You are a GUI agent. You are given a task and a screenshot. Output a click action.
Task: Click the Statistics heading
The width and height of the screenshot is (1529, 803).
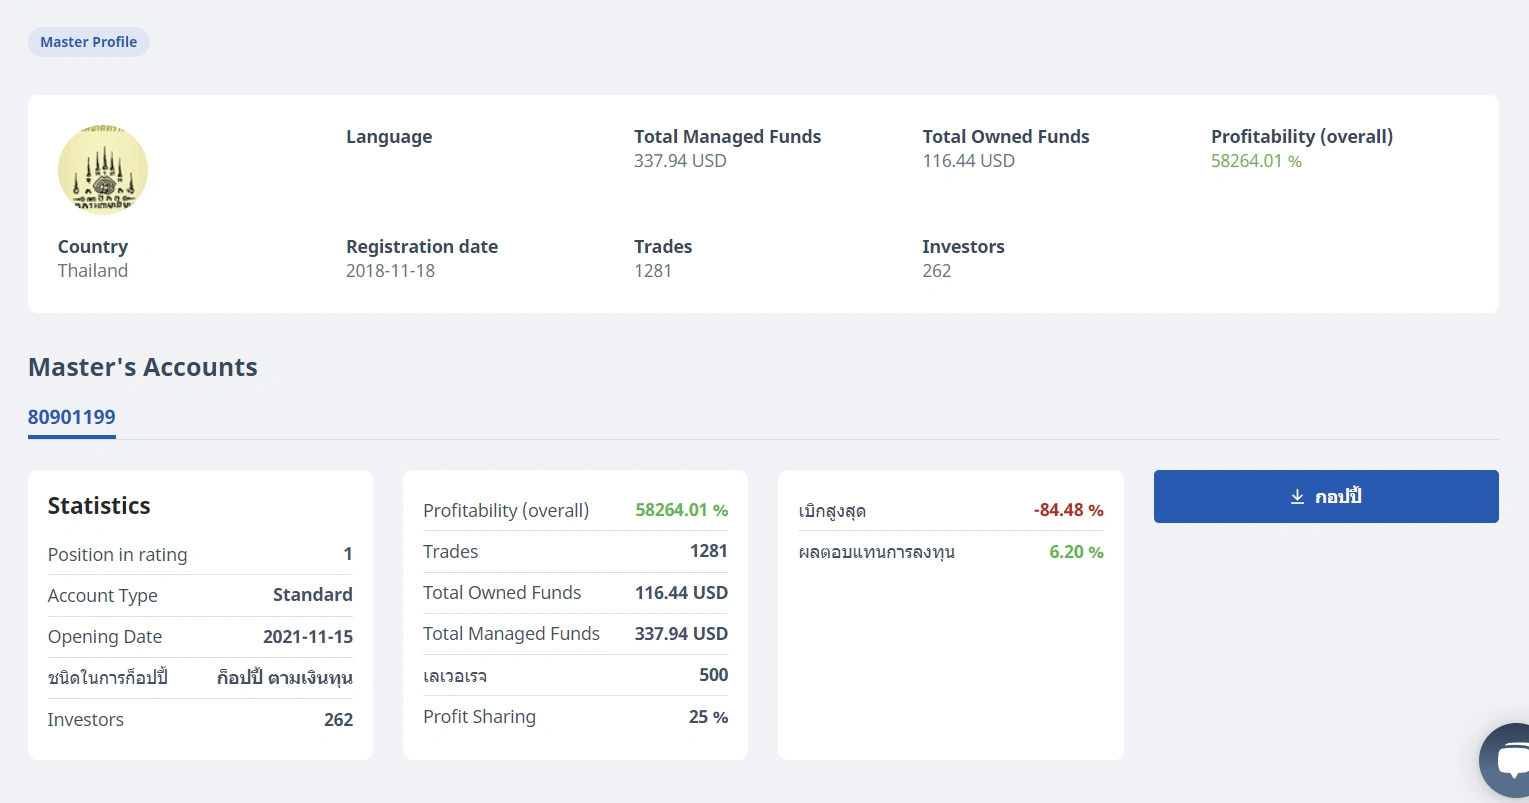(99, 506)
